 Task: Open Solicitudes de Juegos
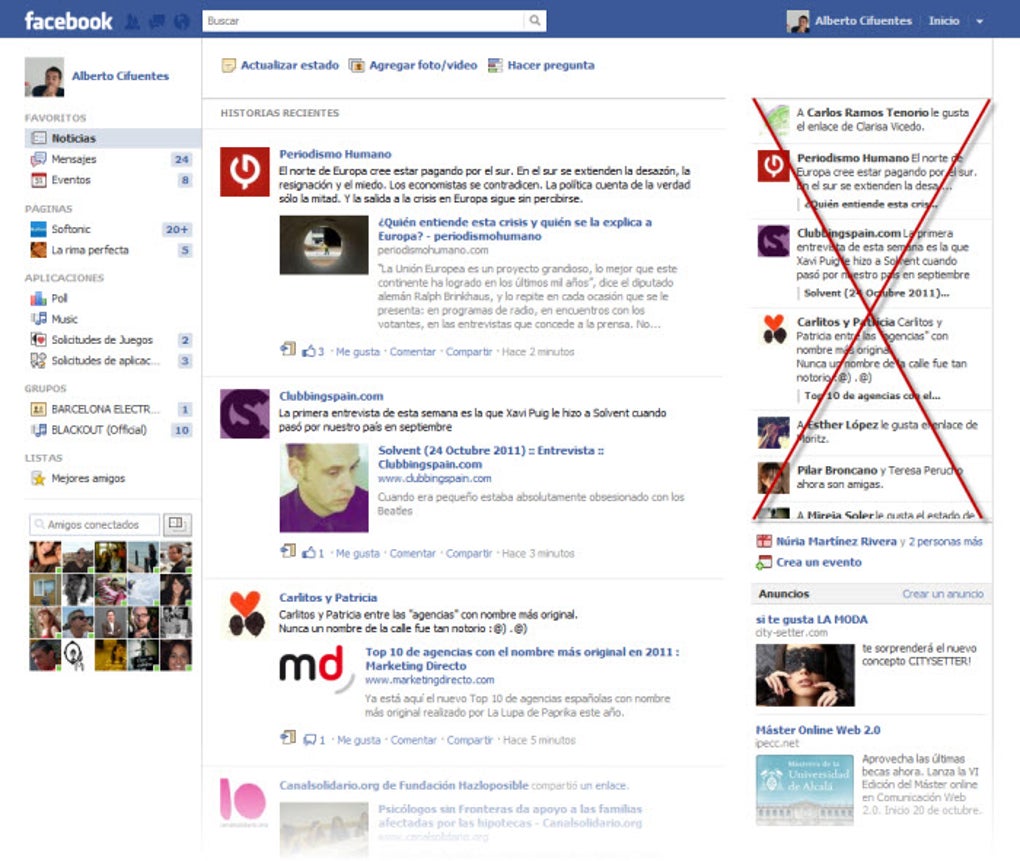(x=102, y=339)
